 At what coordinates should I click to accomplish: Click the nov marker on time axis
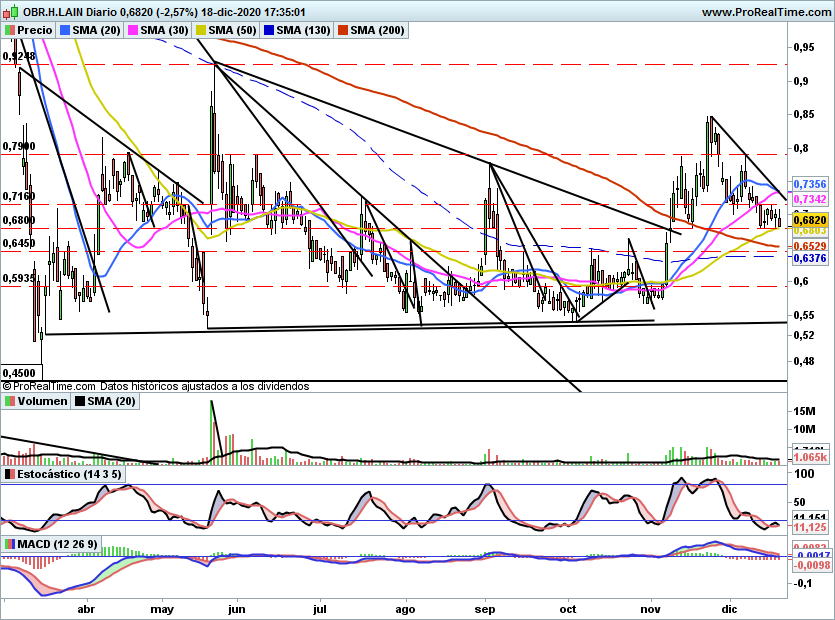(x=650, y=609)
